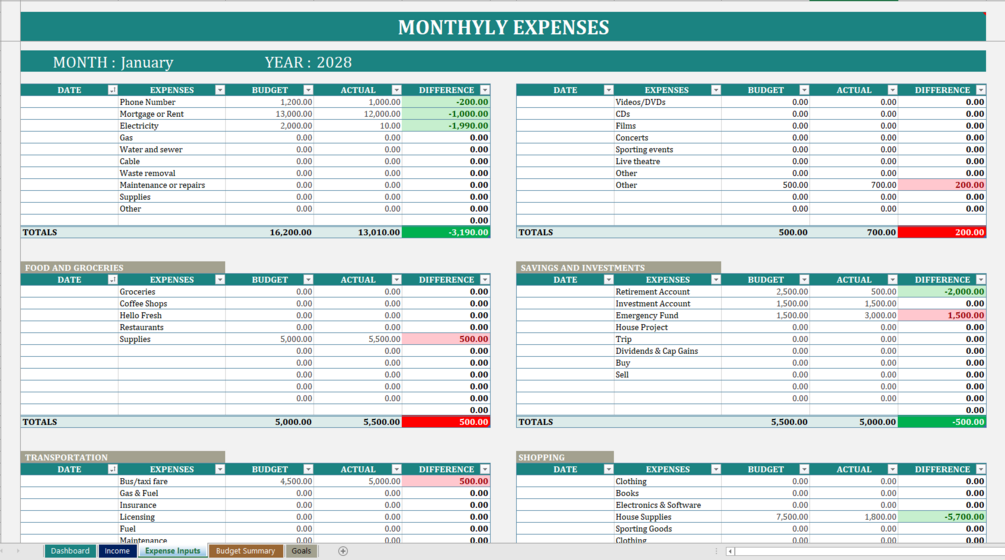Select the House Supplies -5,700.00 cell
The width and height of the screenshot is (1005, 560).
click(x=942, y=517)
